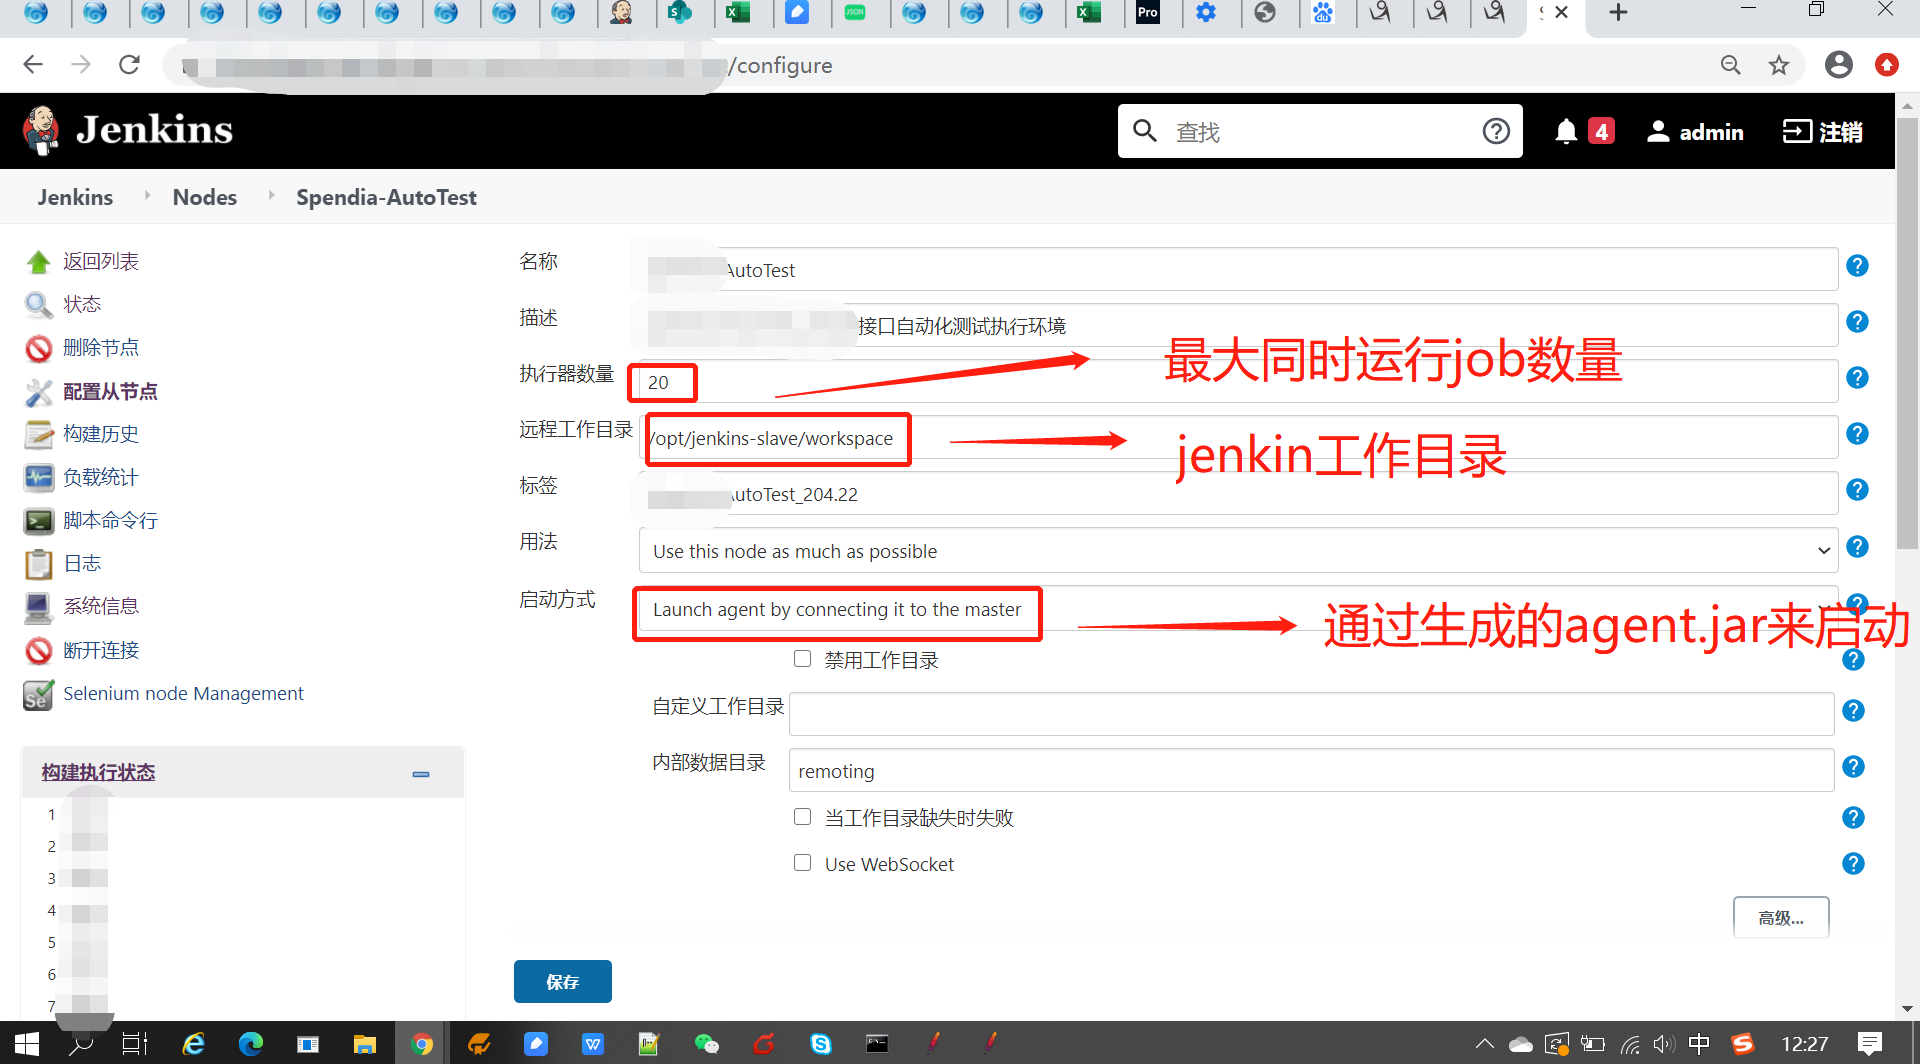This screenshot has width=1920, height=1064.
Task: Click the 注销 logout link
Action: pyautogui.click(x=1823, y=132)
